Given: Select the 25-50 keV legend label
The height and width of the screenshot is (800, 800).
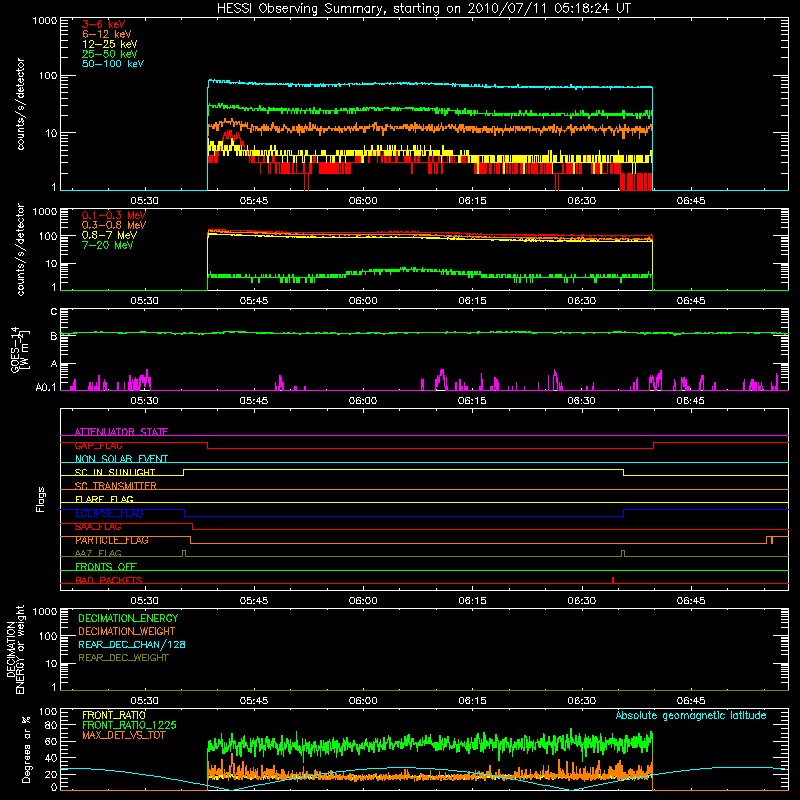Looking at the screenshot, I should pos(110,54).
